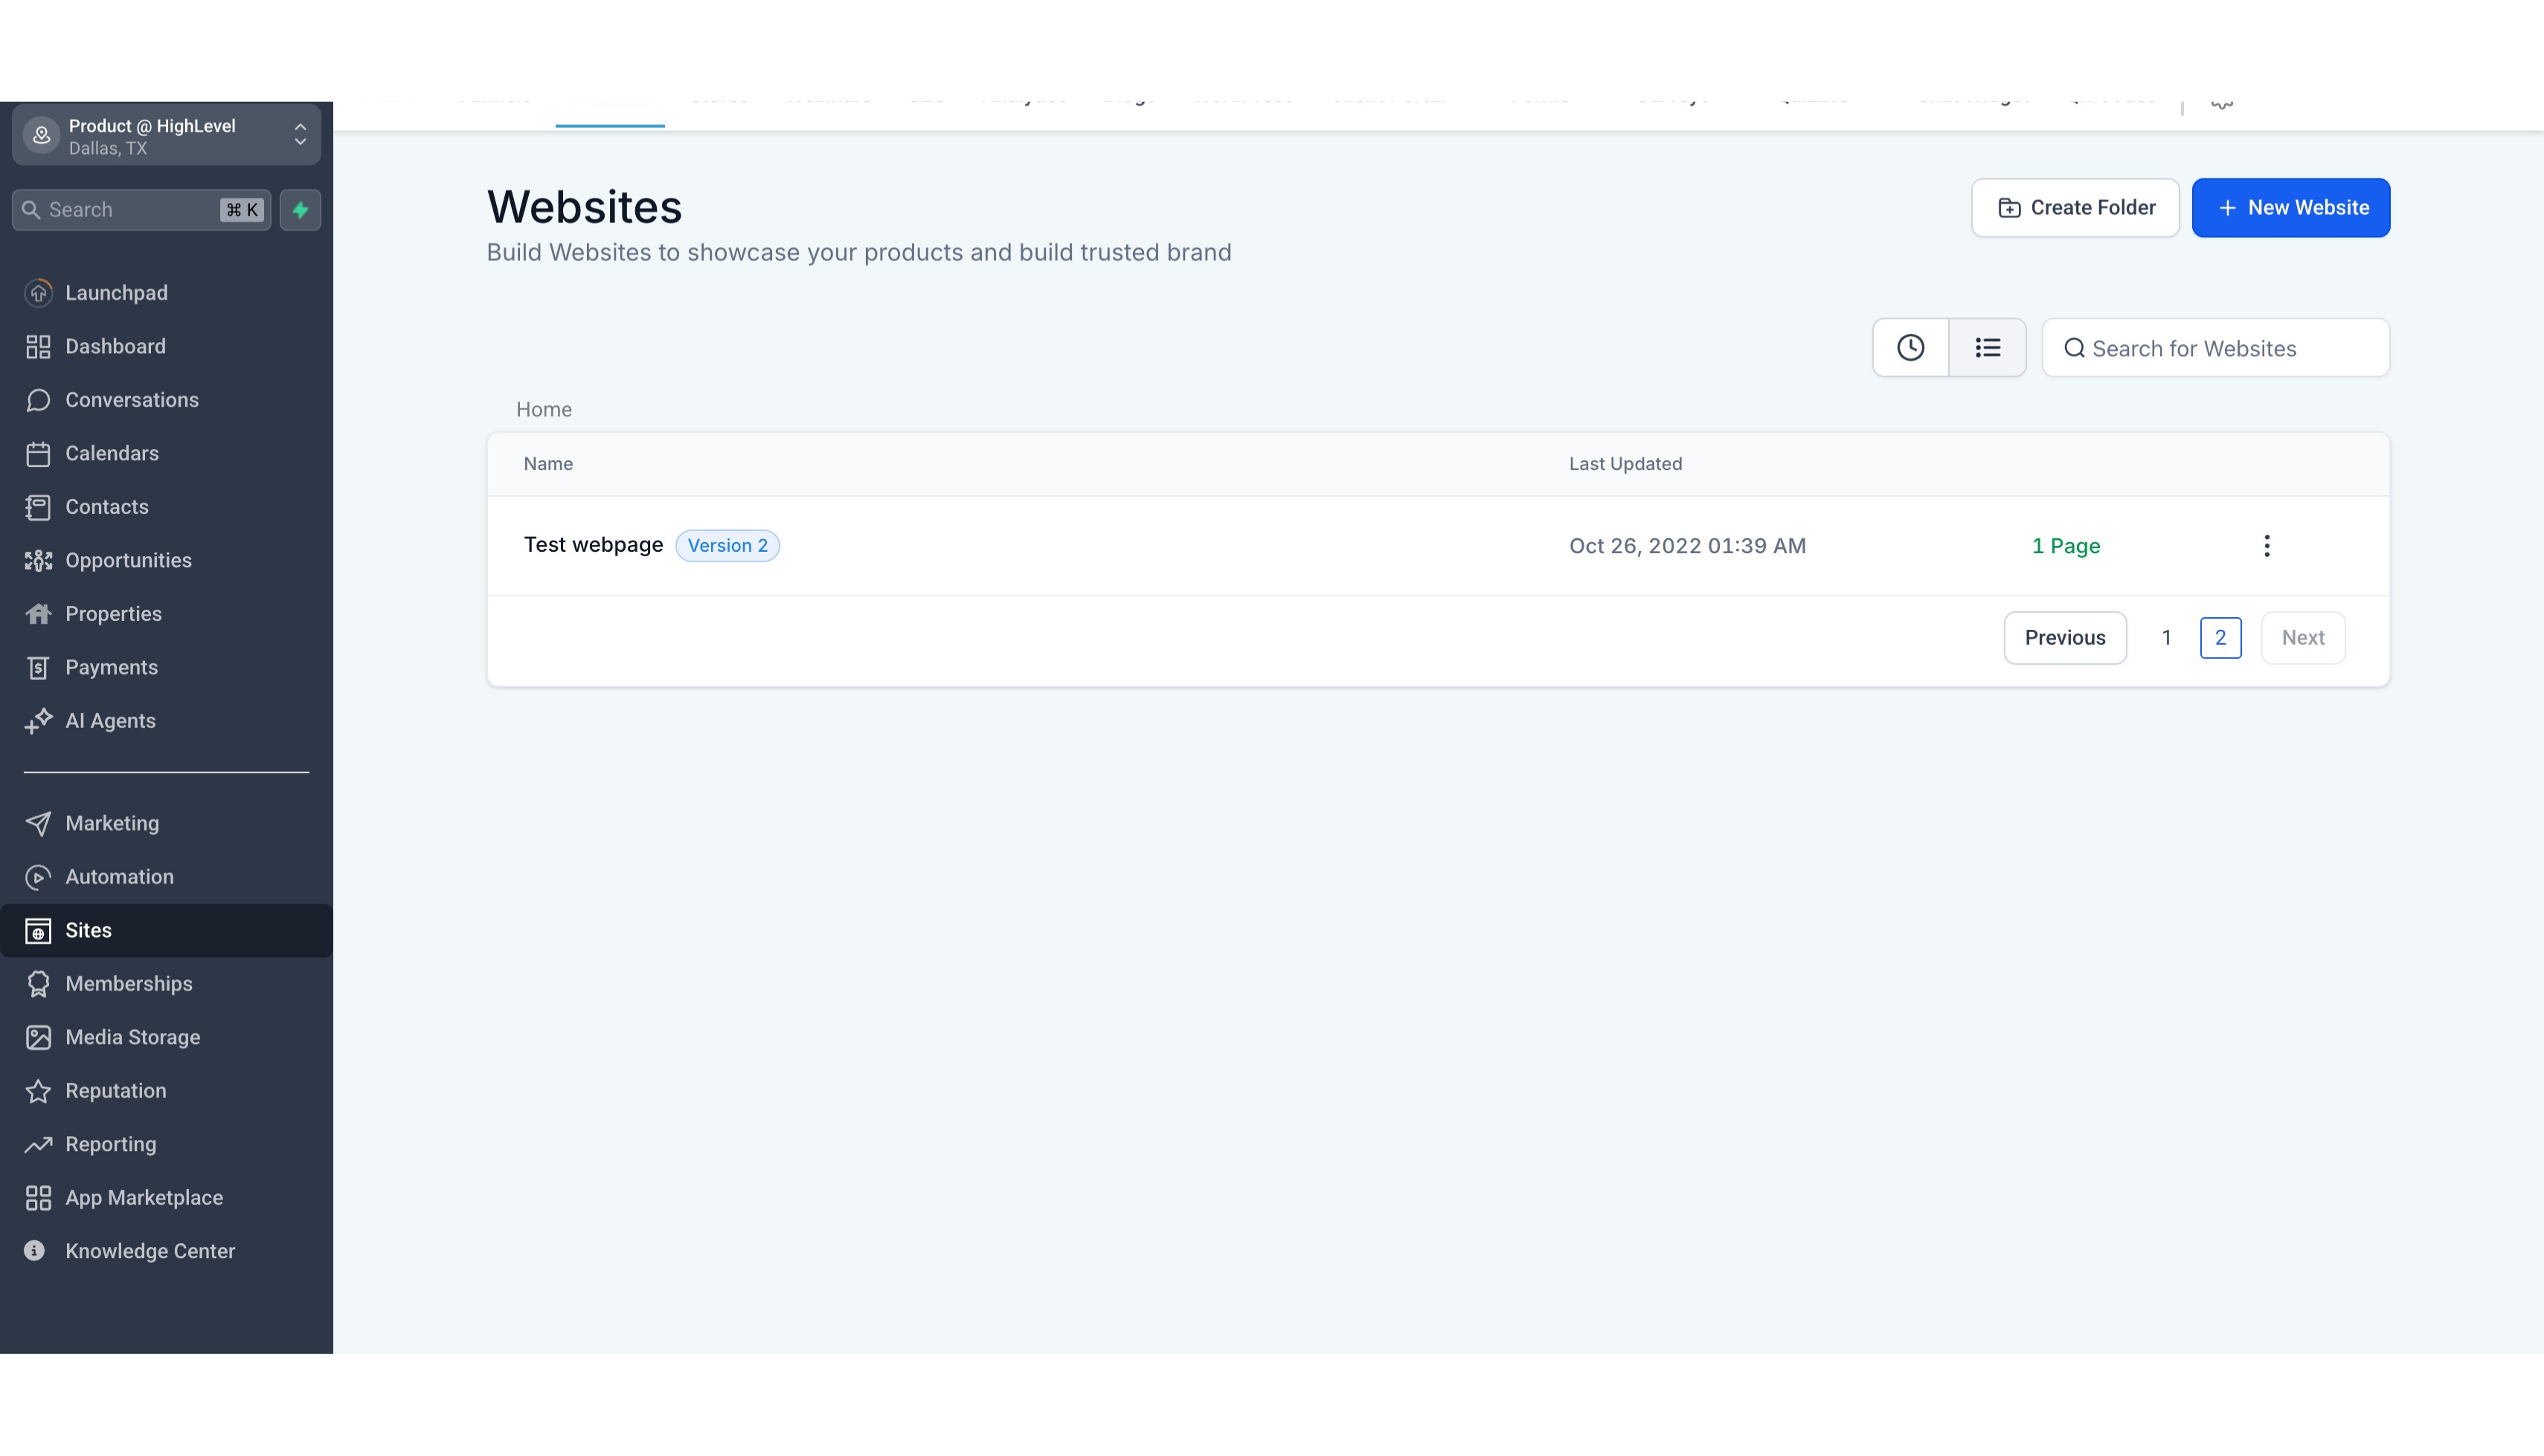Open the Automation menu item

point(119,877)
